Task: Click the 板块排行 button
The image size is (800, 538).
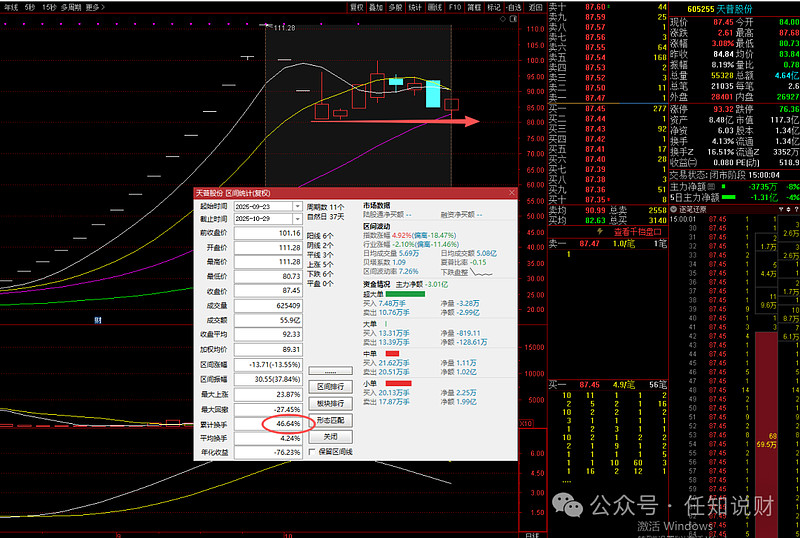Action: point(330,403)
